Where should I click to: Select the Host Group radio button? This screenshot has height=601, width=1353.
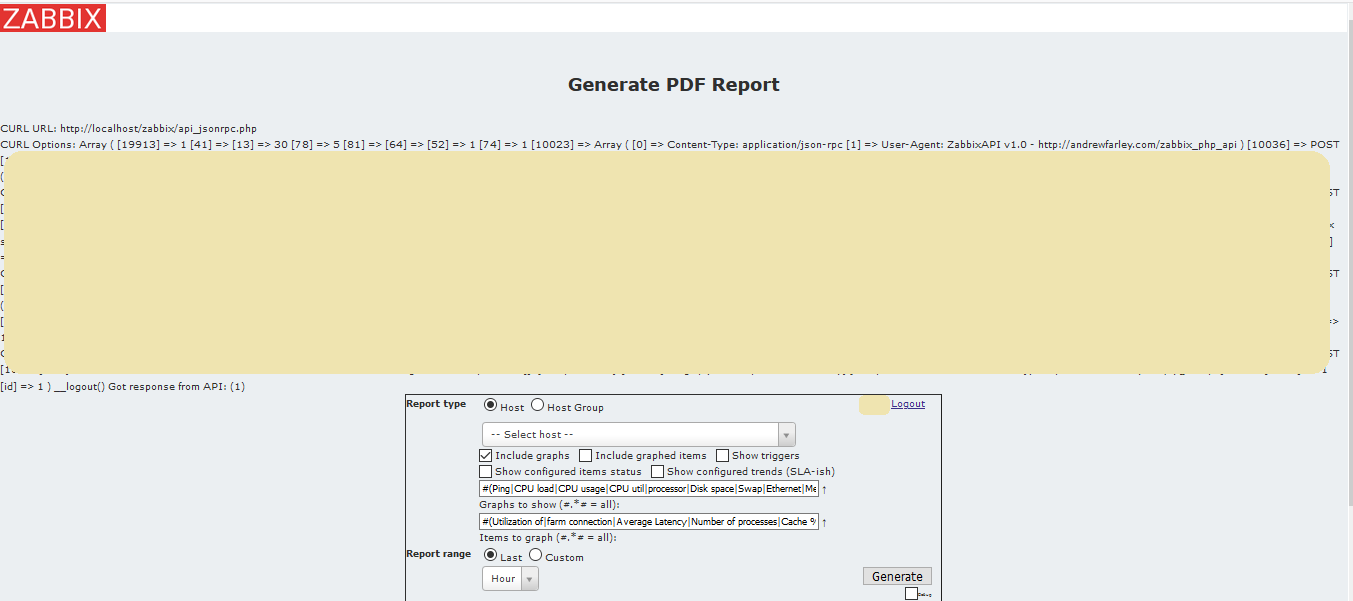click(537, 405)
